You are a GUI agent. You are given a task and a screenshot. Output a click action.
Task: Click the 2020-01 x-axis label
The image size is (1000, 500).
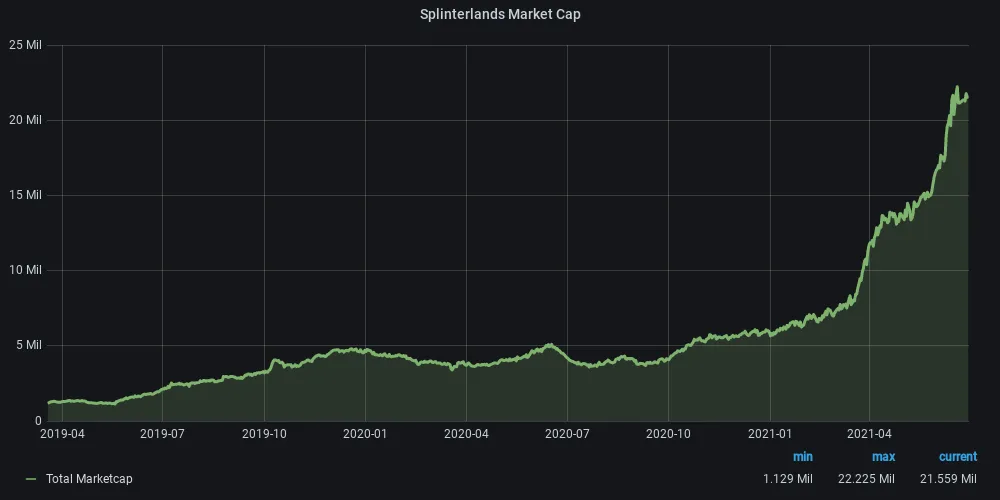click(365, 434)
